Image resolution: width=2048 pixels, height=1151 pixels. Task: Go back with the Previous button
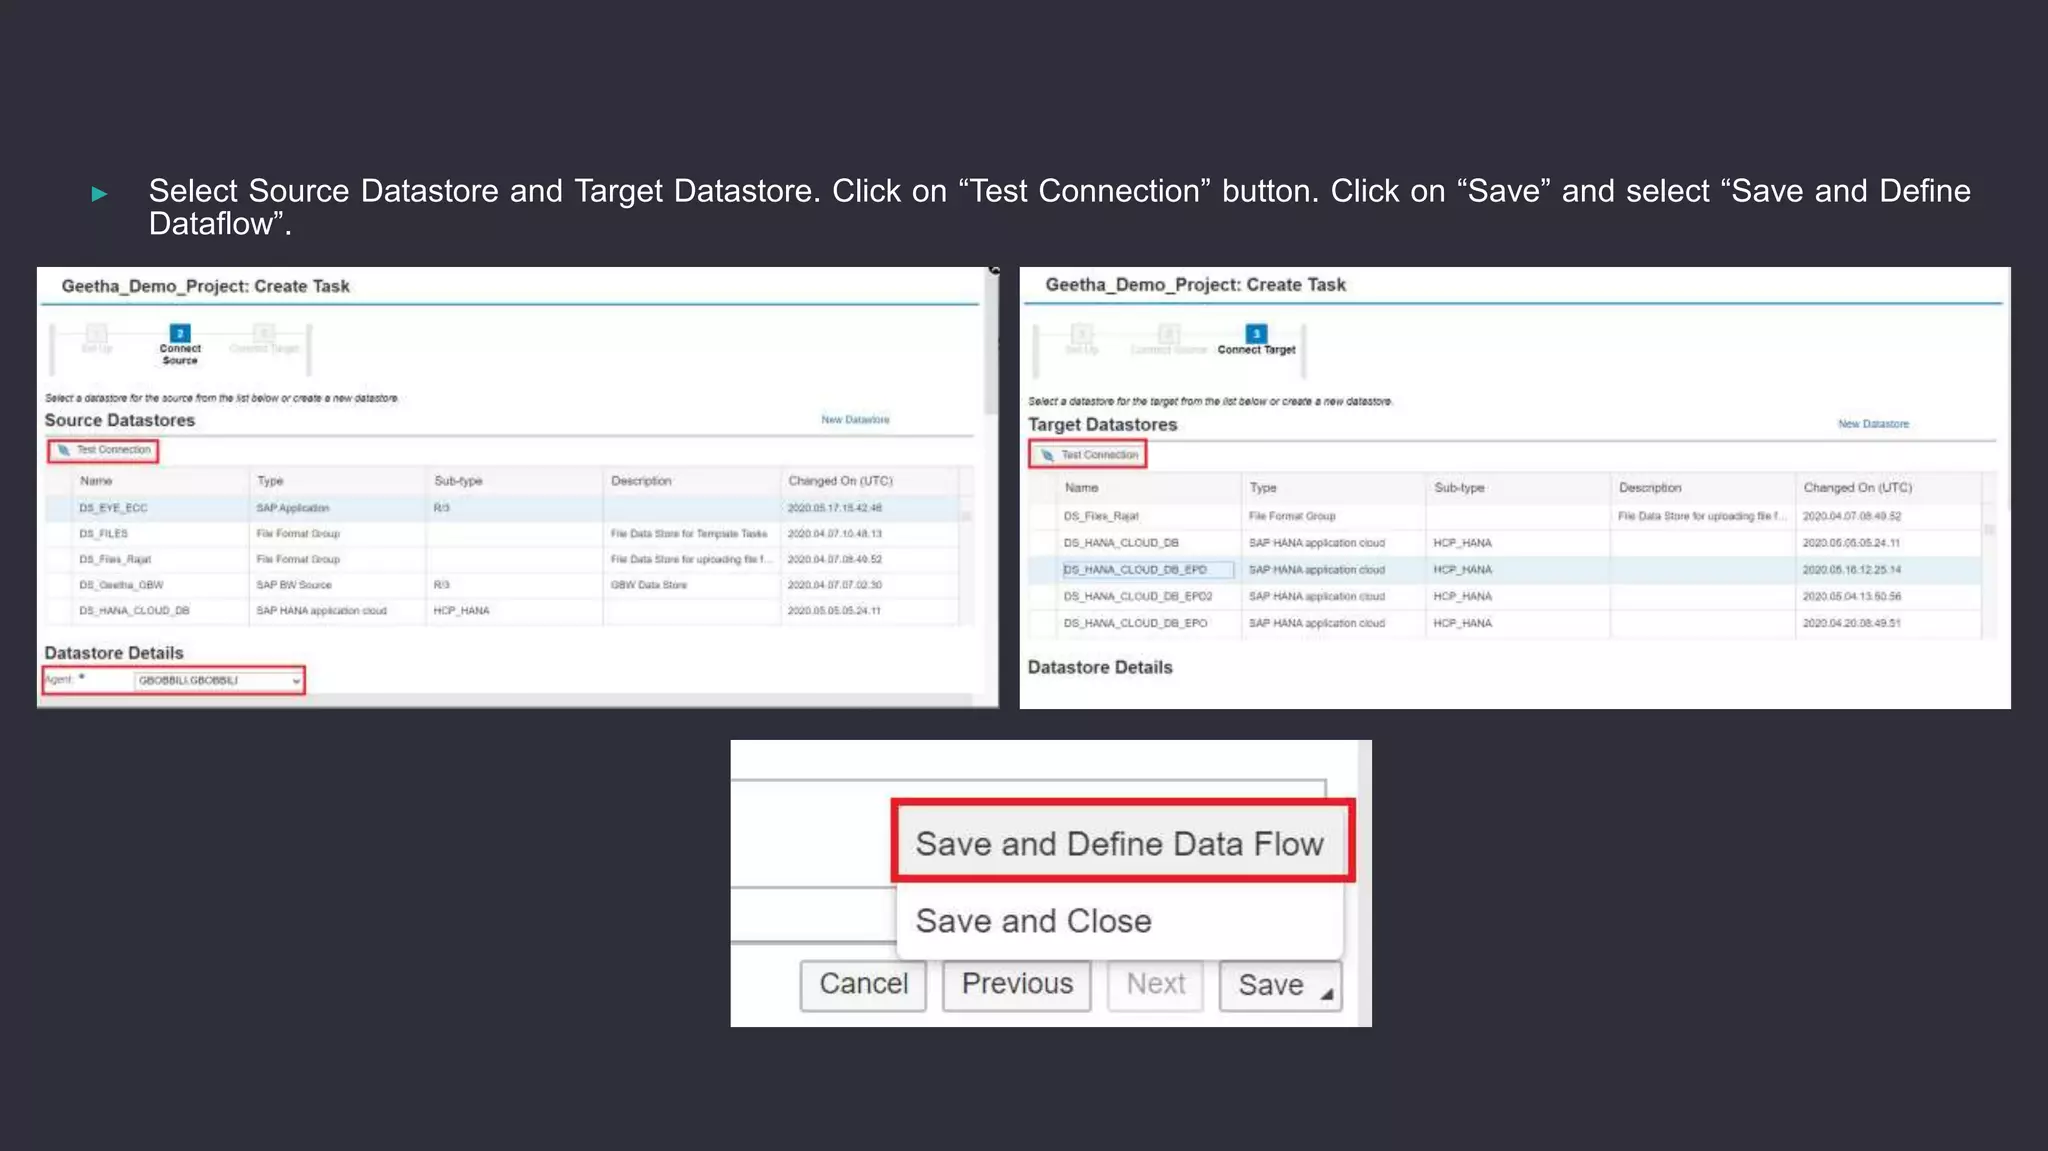[x=1016, y=984]
